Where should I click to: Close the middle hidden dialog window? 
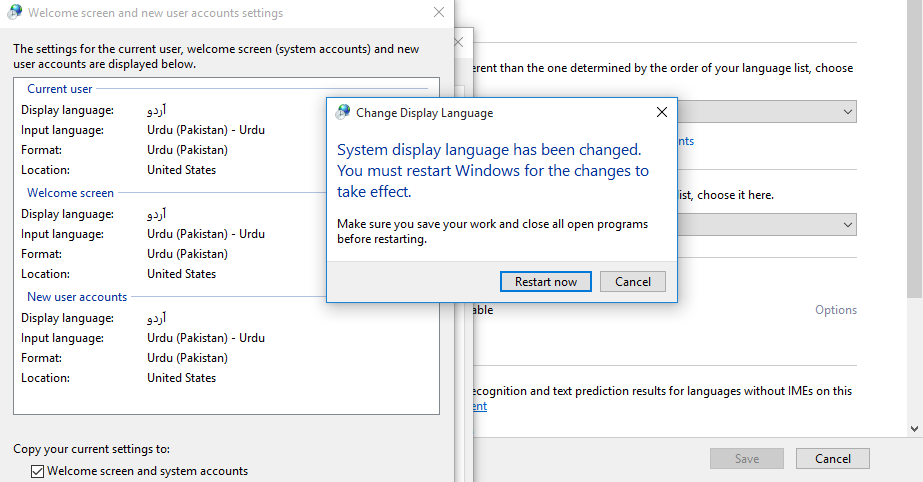[459, 42]
